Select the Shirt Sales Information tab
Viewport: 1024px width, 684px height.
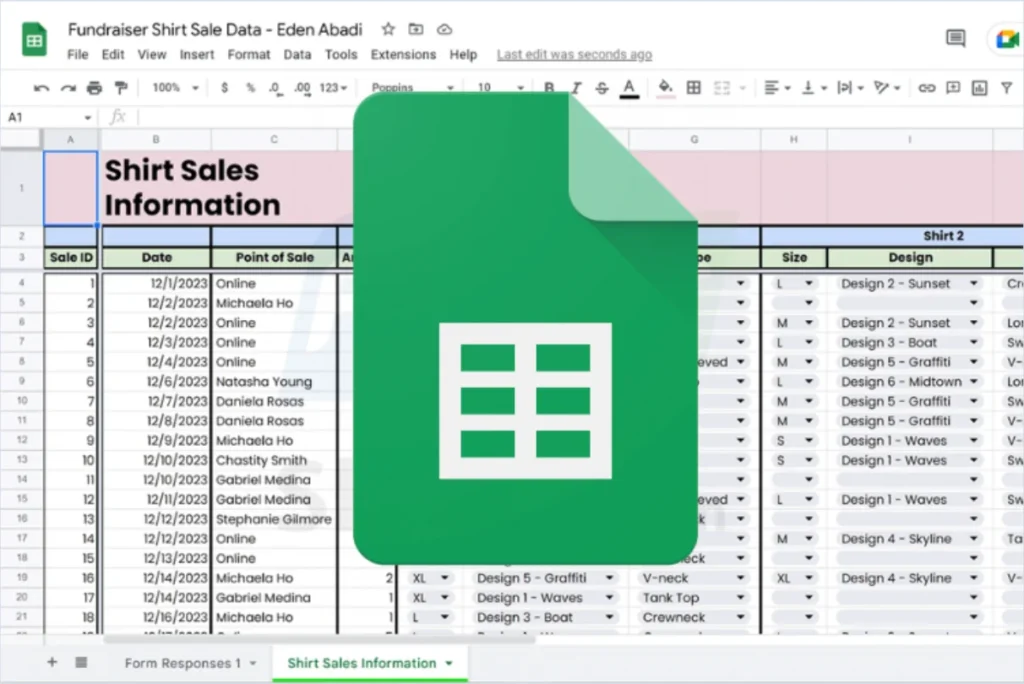(x=361, y=663)
